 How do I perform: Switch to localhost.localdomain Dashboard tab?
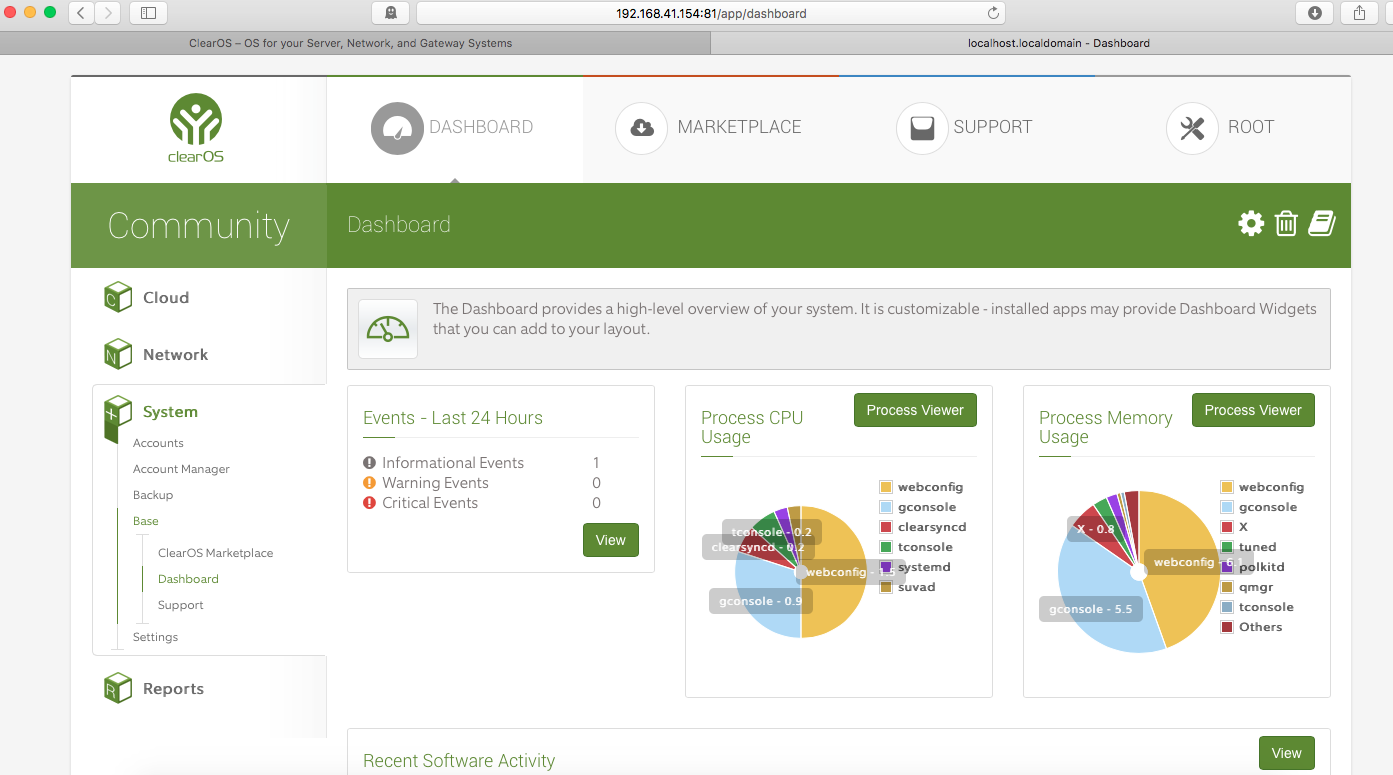[x=1052, y=43]
